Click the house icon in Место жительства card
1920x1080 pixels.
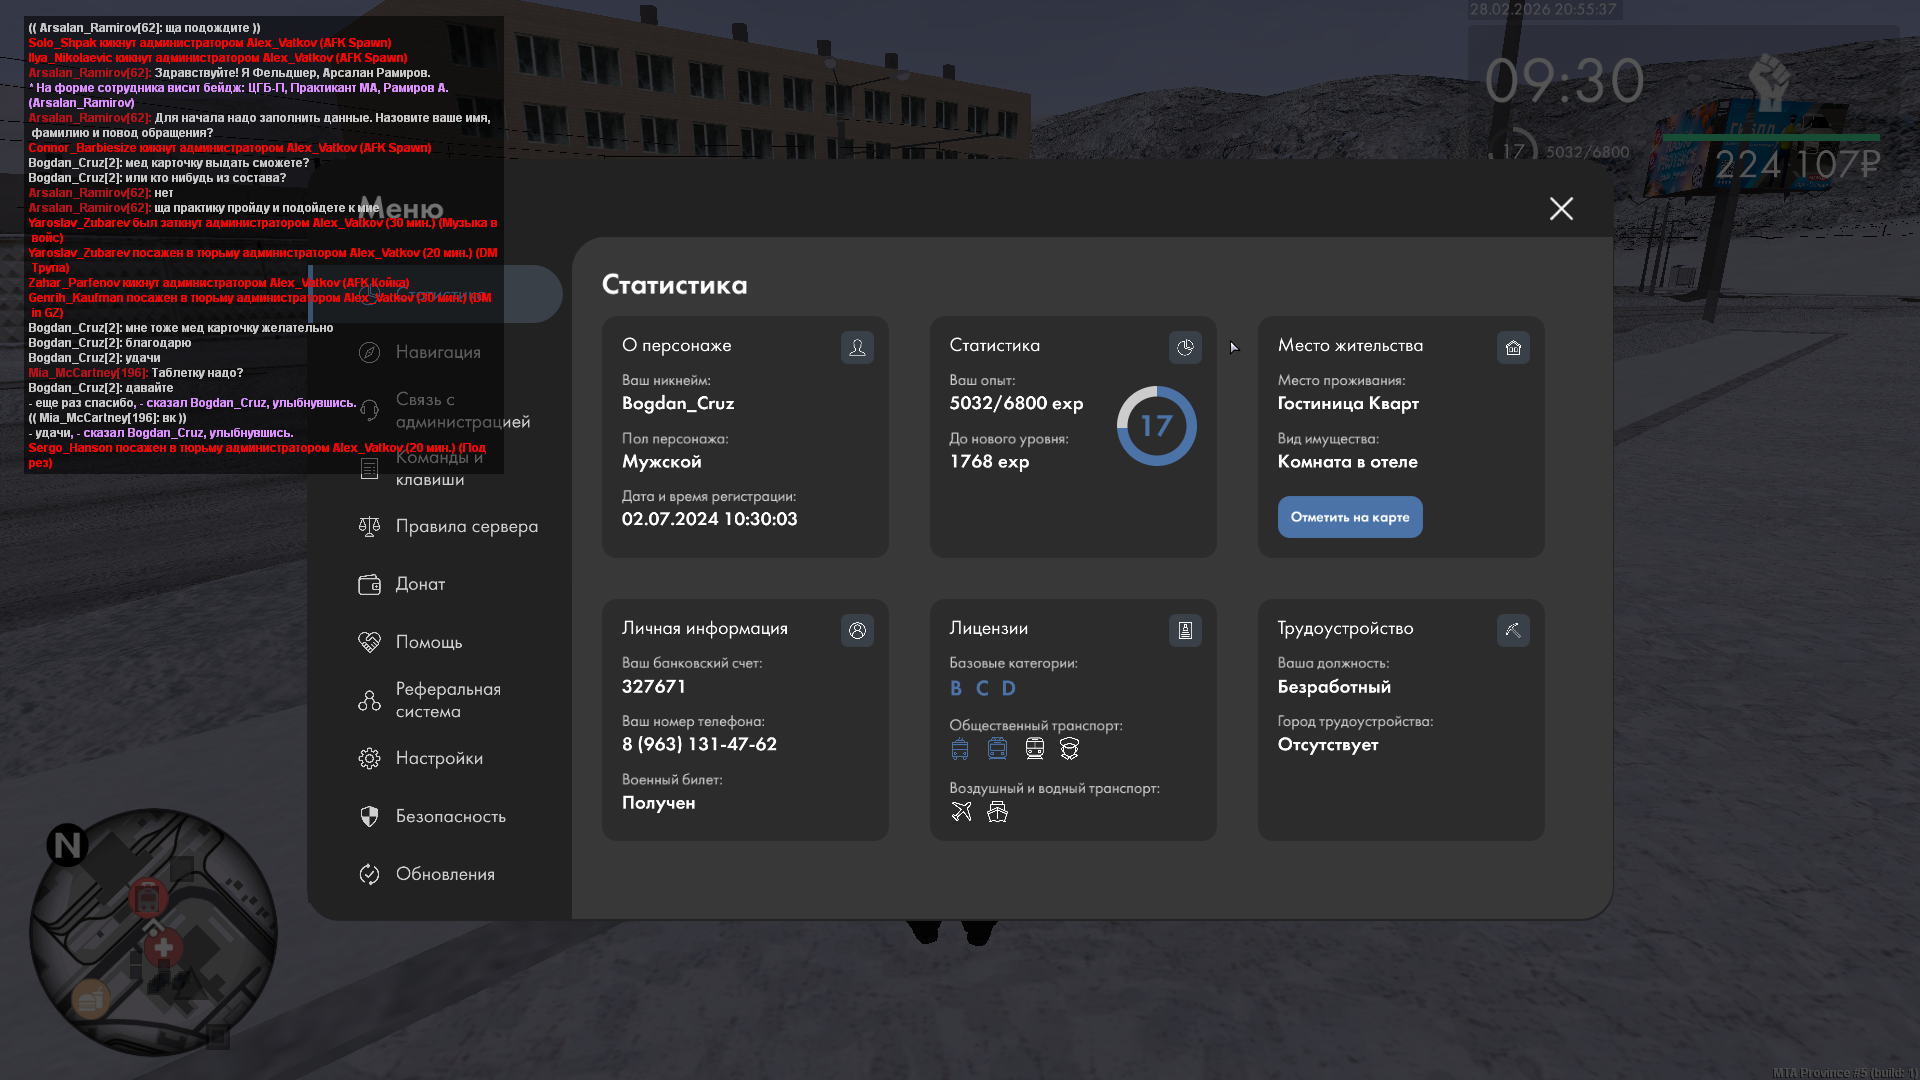tap(1513, 347)
